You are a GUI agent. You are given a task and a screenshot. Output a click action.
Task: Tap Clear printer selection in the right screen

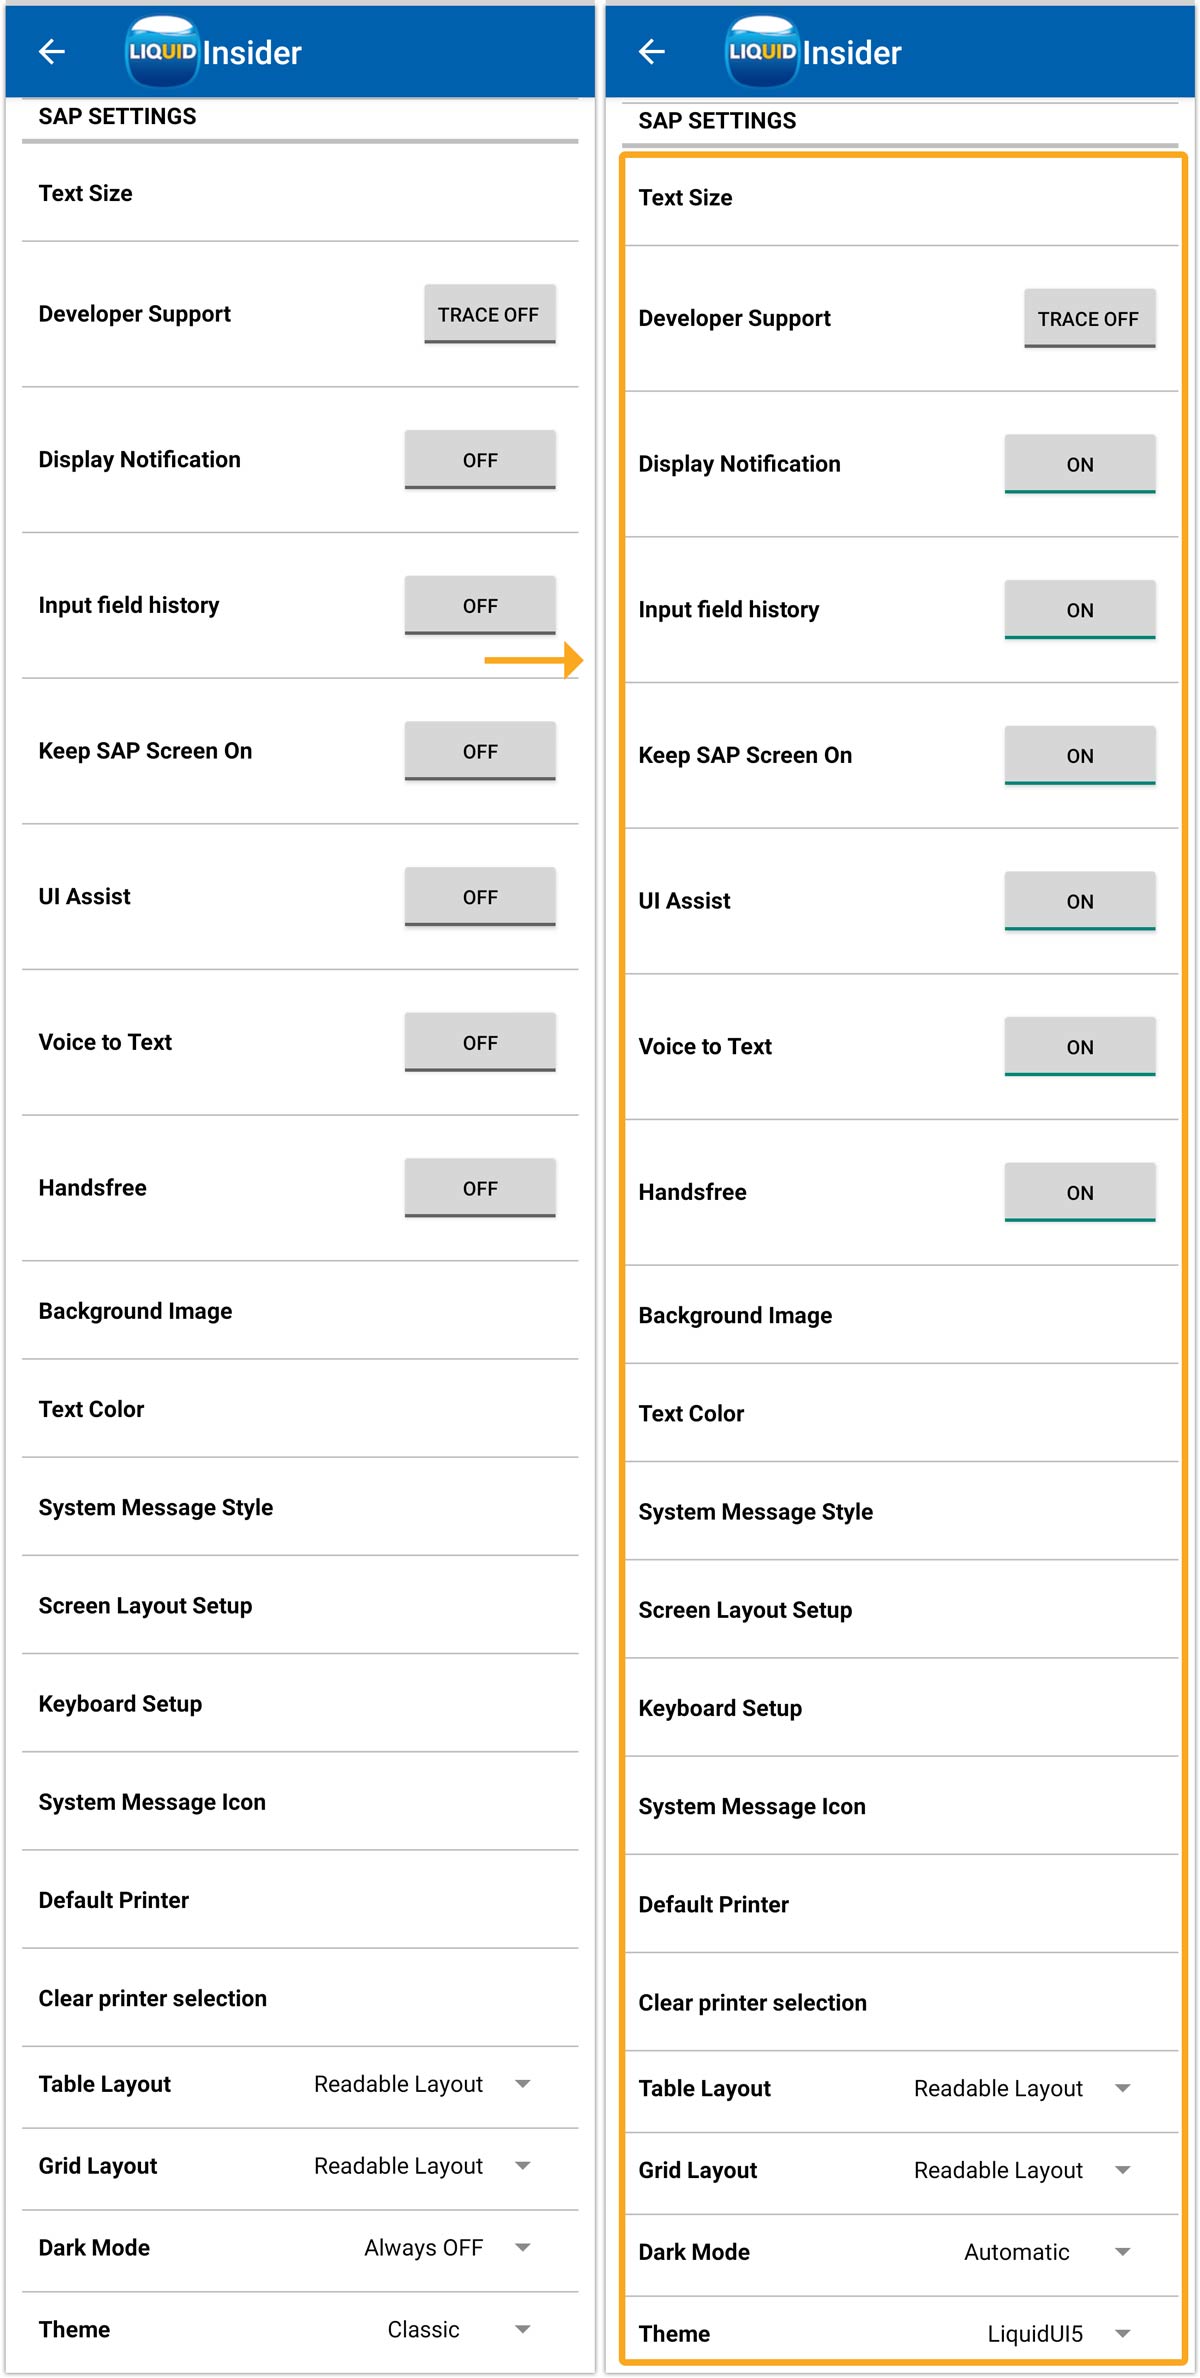pos(752,2003)
